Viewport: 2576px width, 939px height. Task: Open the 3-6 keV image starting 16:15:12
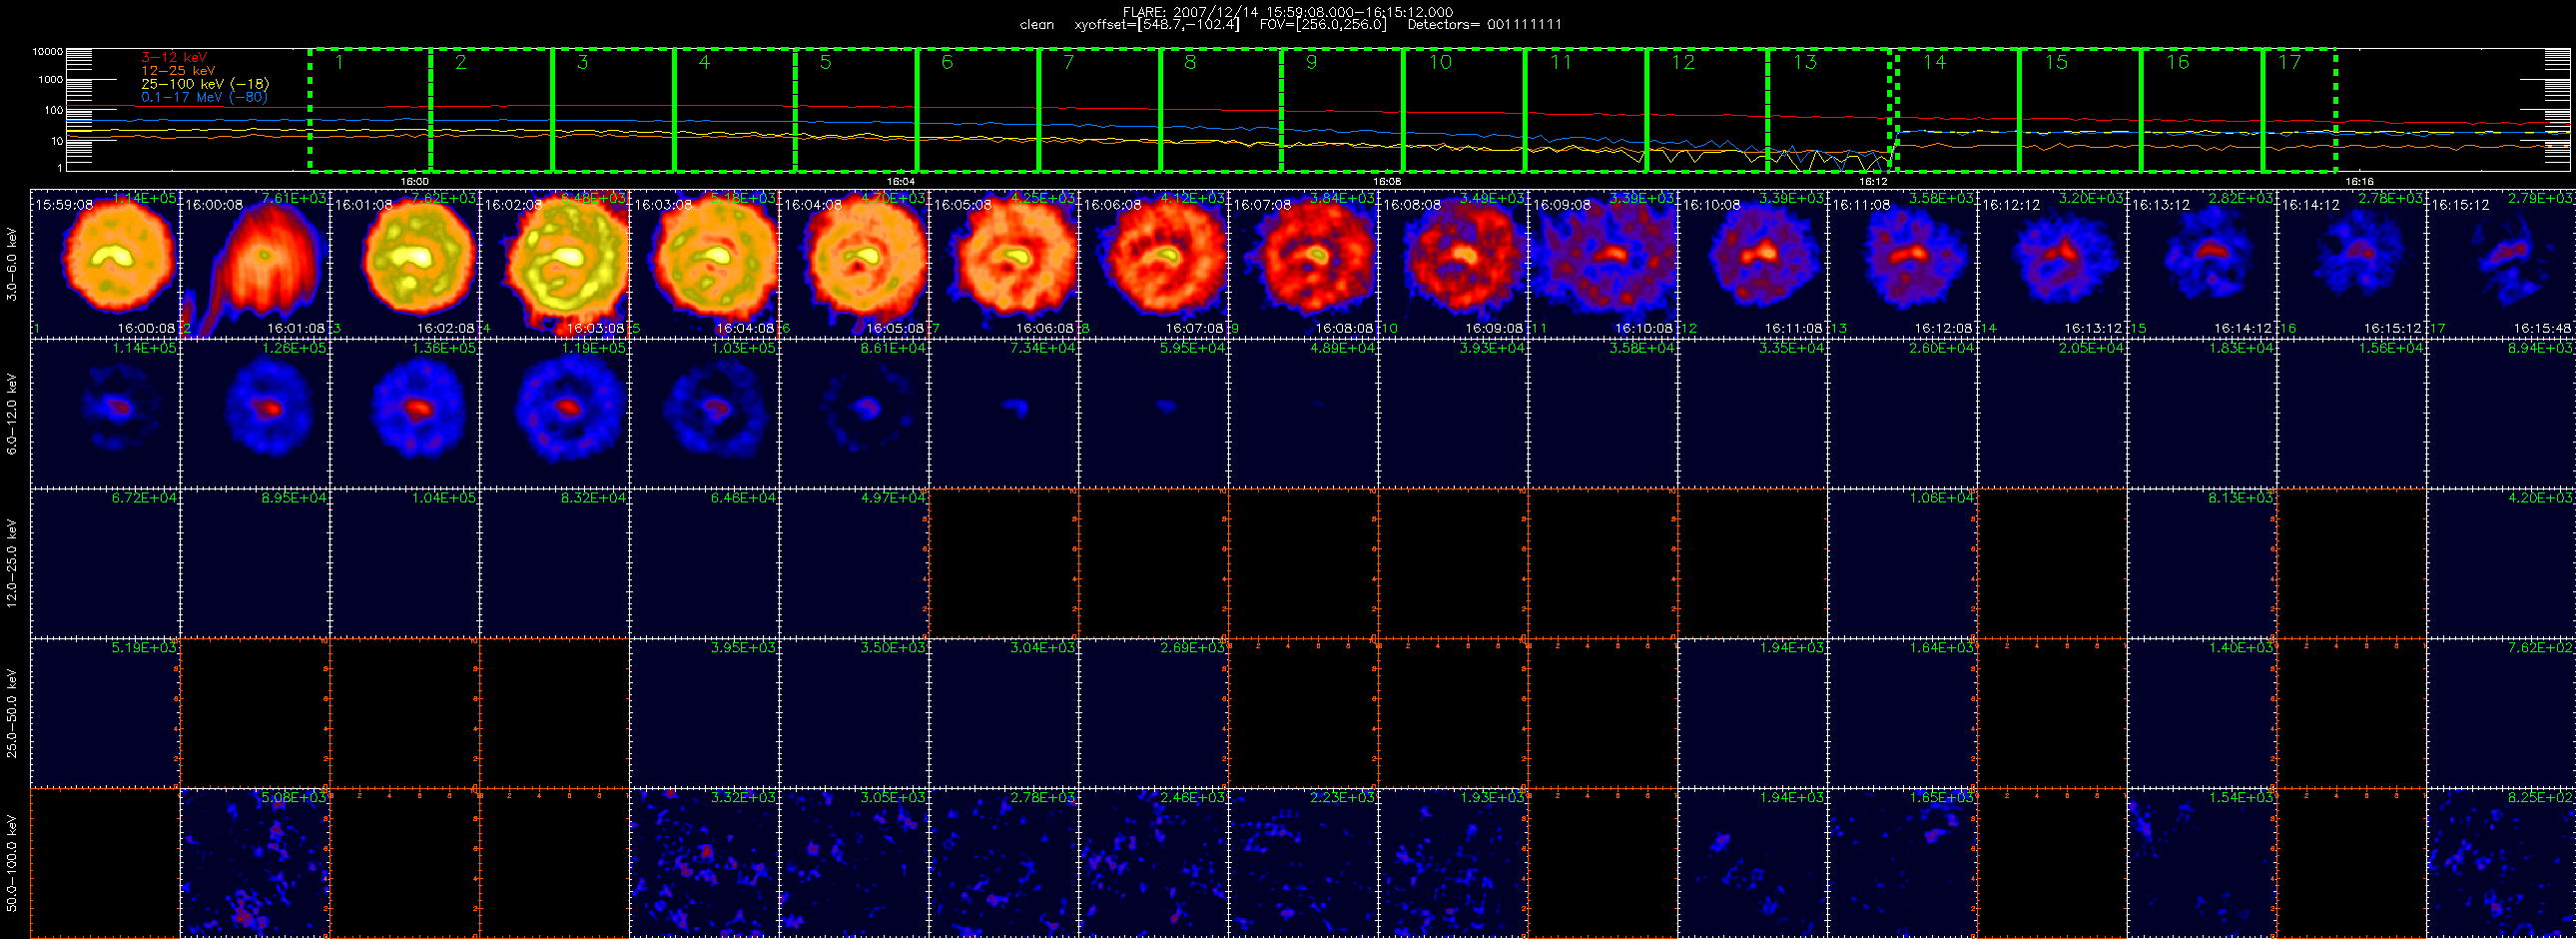click(2501, 263)
